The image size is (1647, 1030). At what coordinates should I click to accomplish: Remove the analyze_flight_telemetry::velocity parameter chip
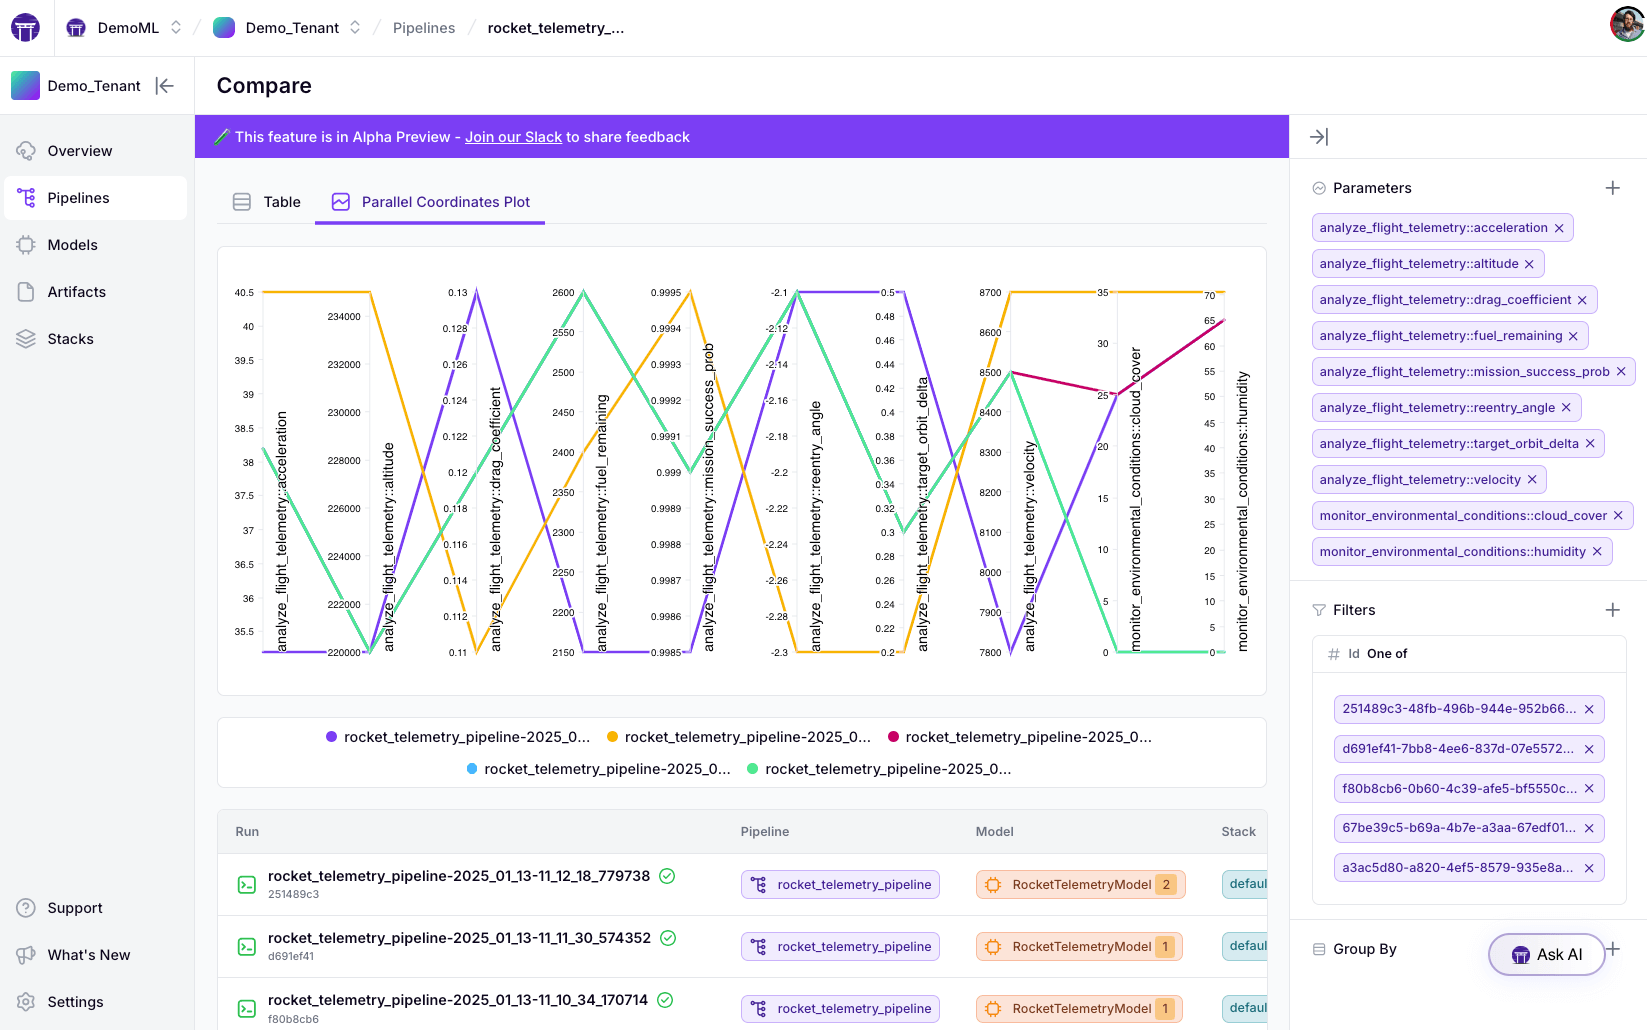1532,479
